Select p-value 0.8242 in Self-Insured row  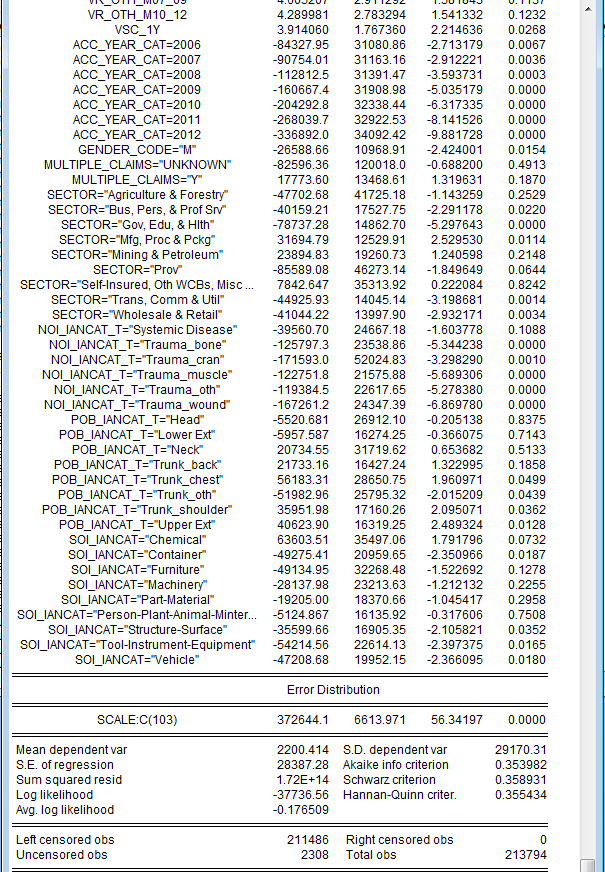pyautogui.click(x=527, y=285)
